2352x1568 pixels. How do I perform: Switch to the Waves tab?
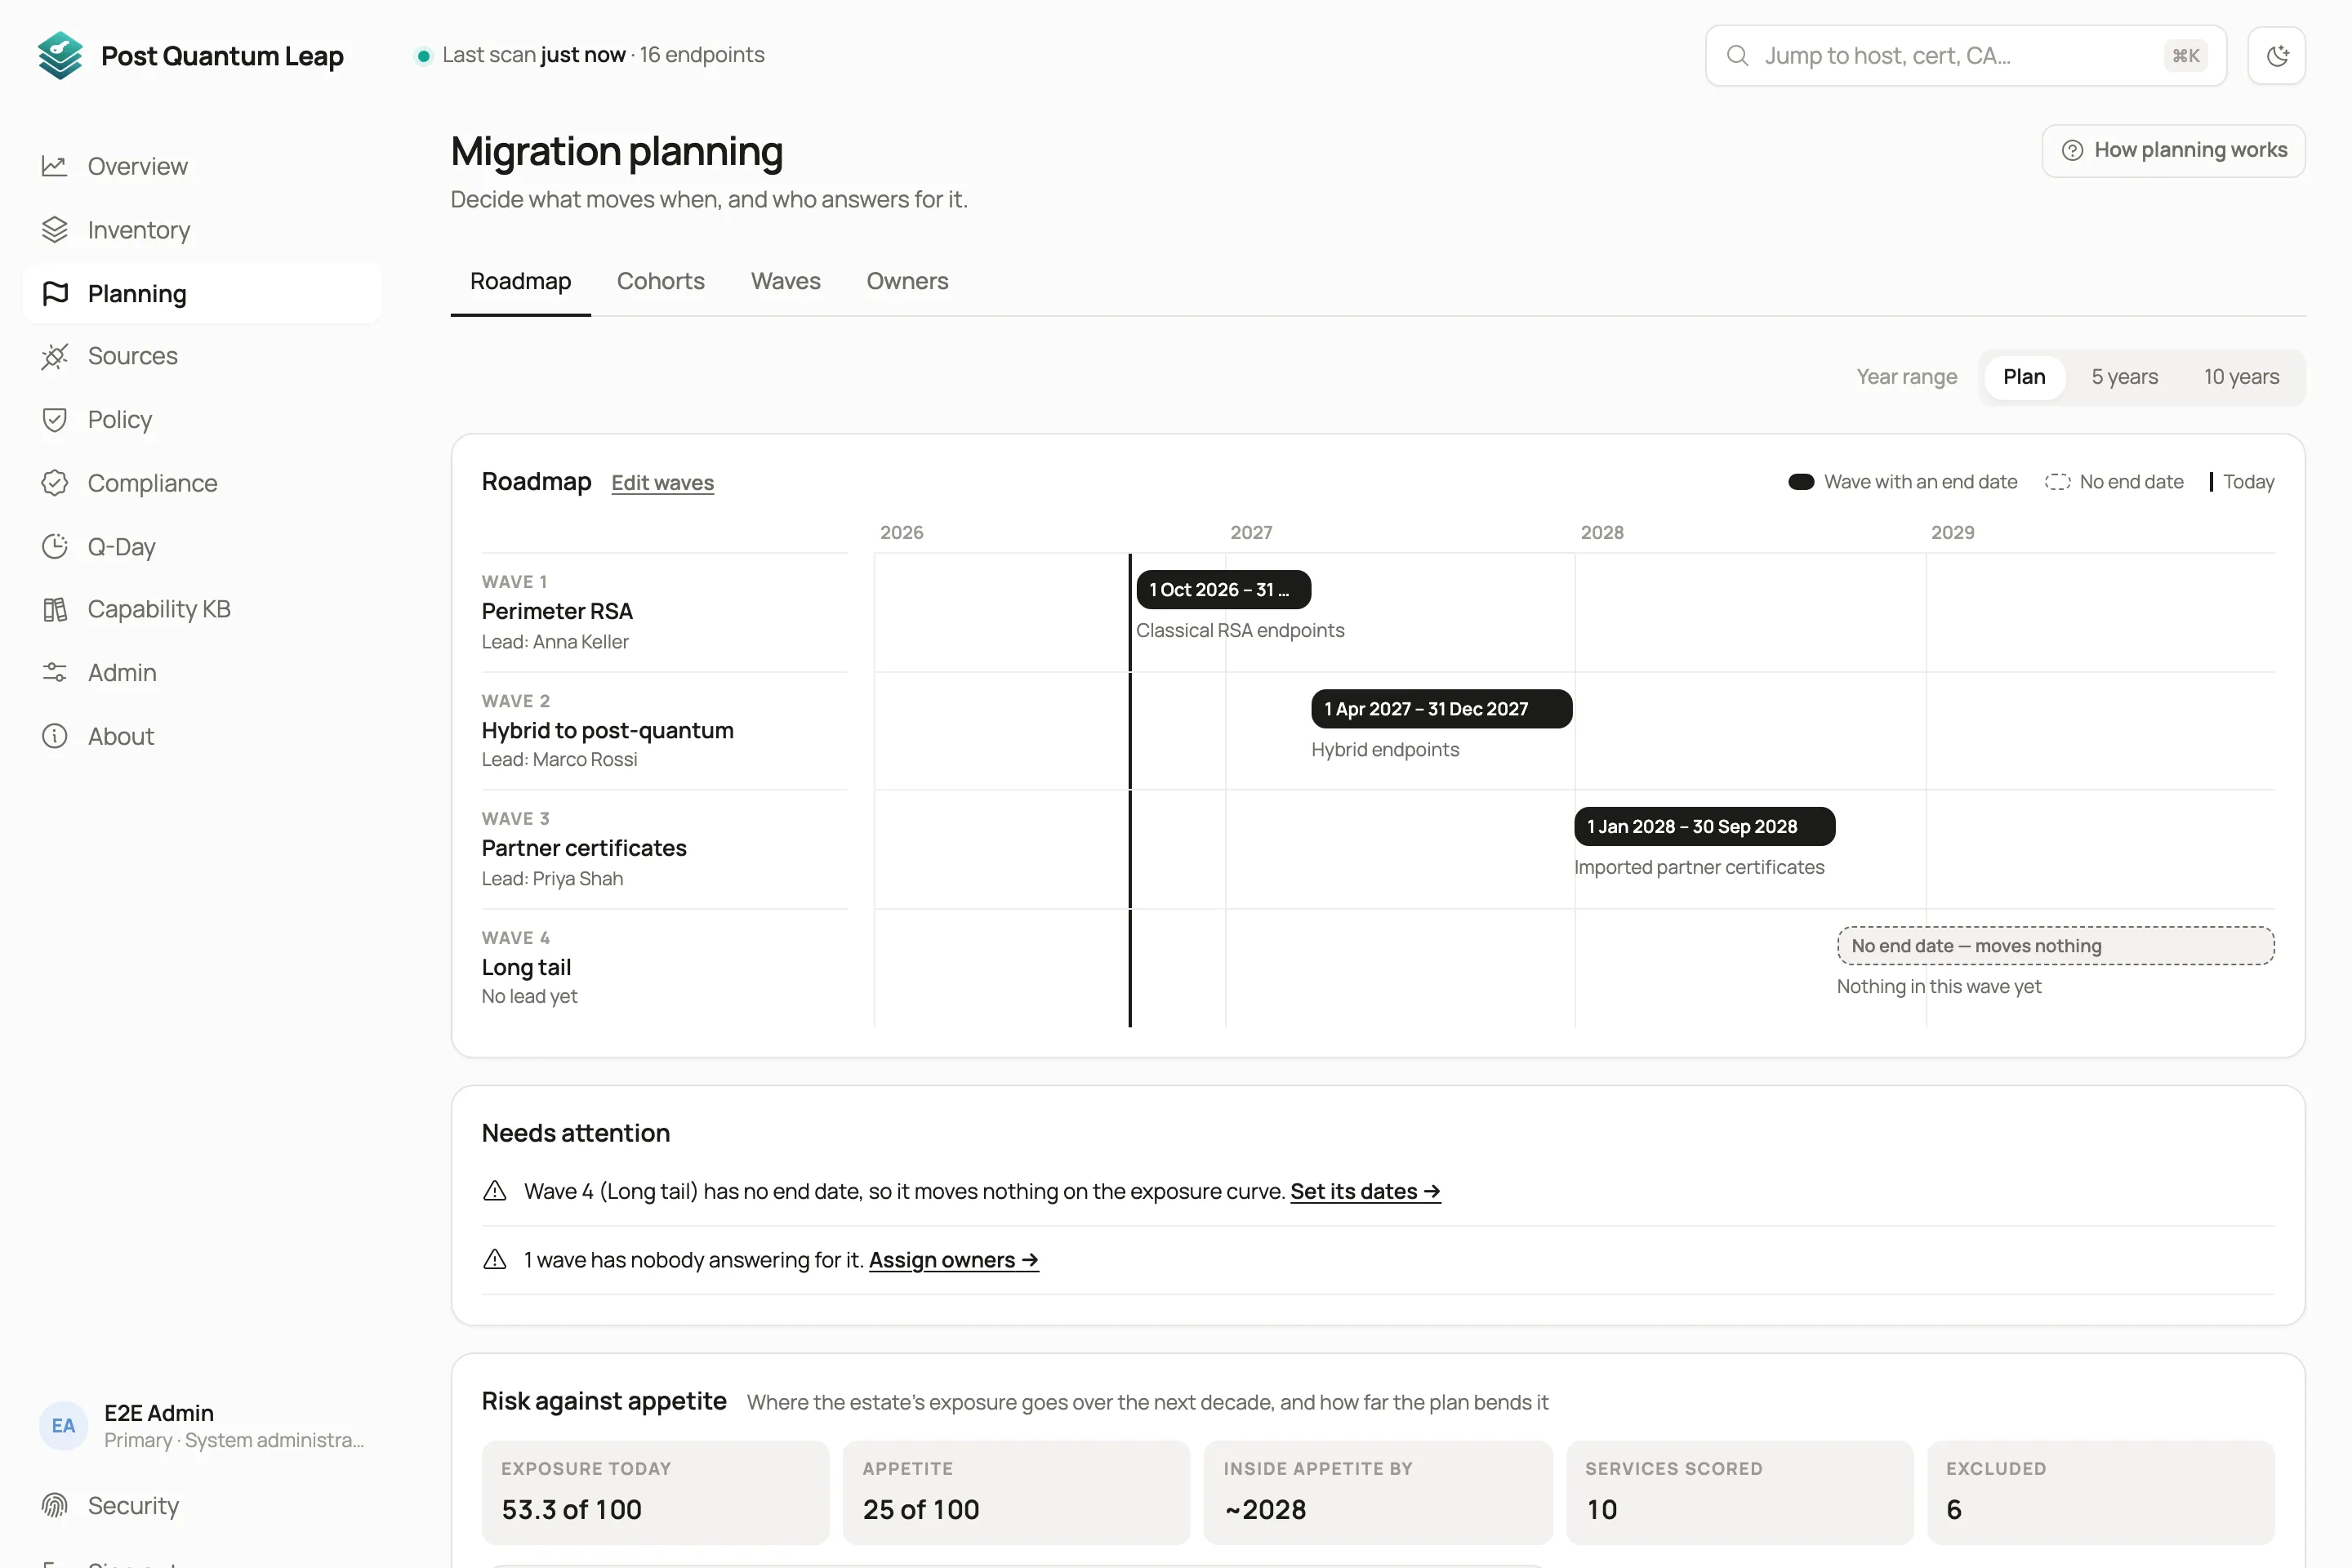click(785, 281)
